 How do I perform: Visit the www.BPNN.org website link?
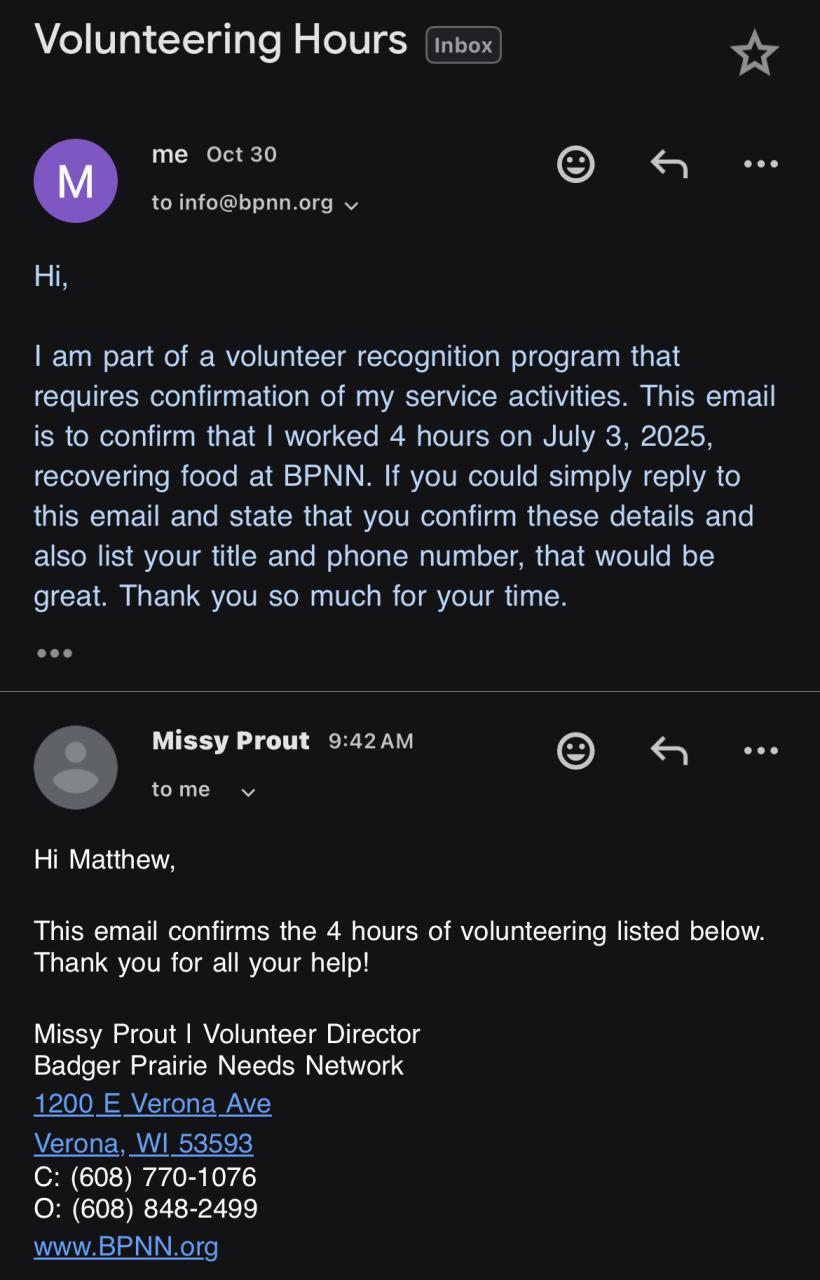[126, 1247]
